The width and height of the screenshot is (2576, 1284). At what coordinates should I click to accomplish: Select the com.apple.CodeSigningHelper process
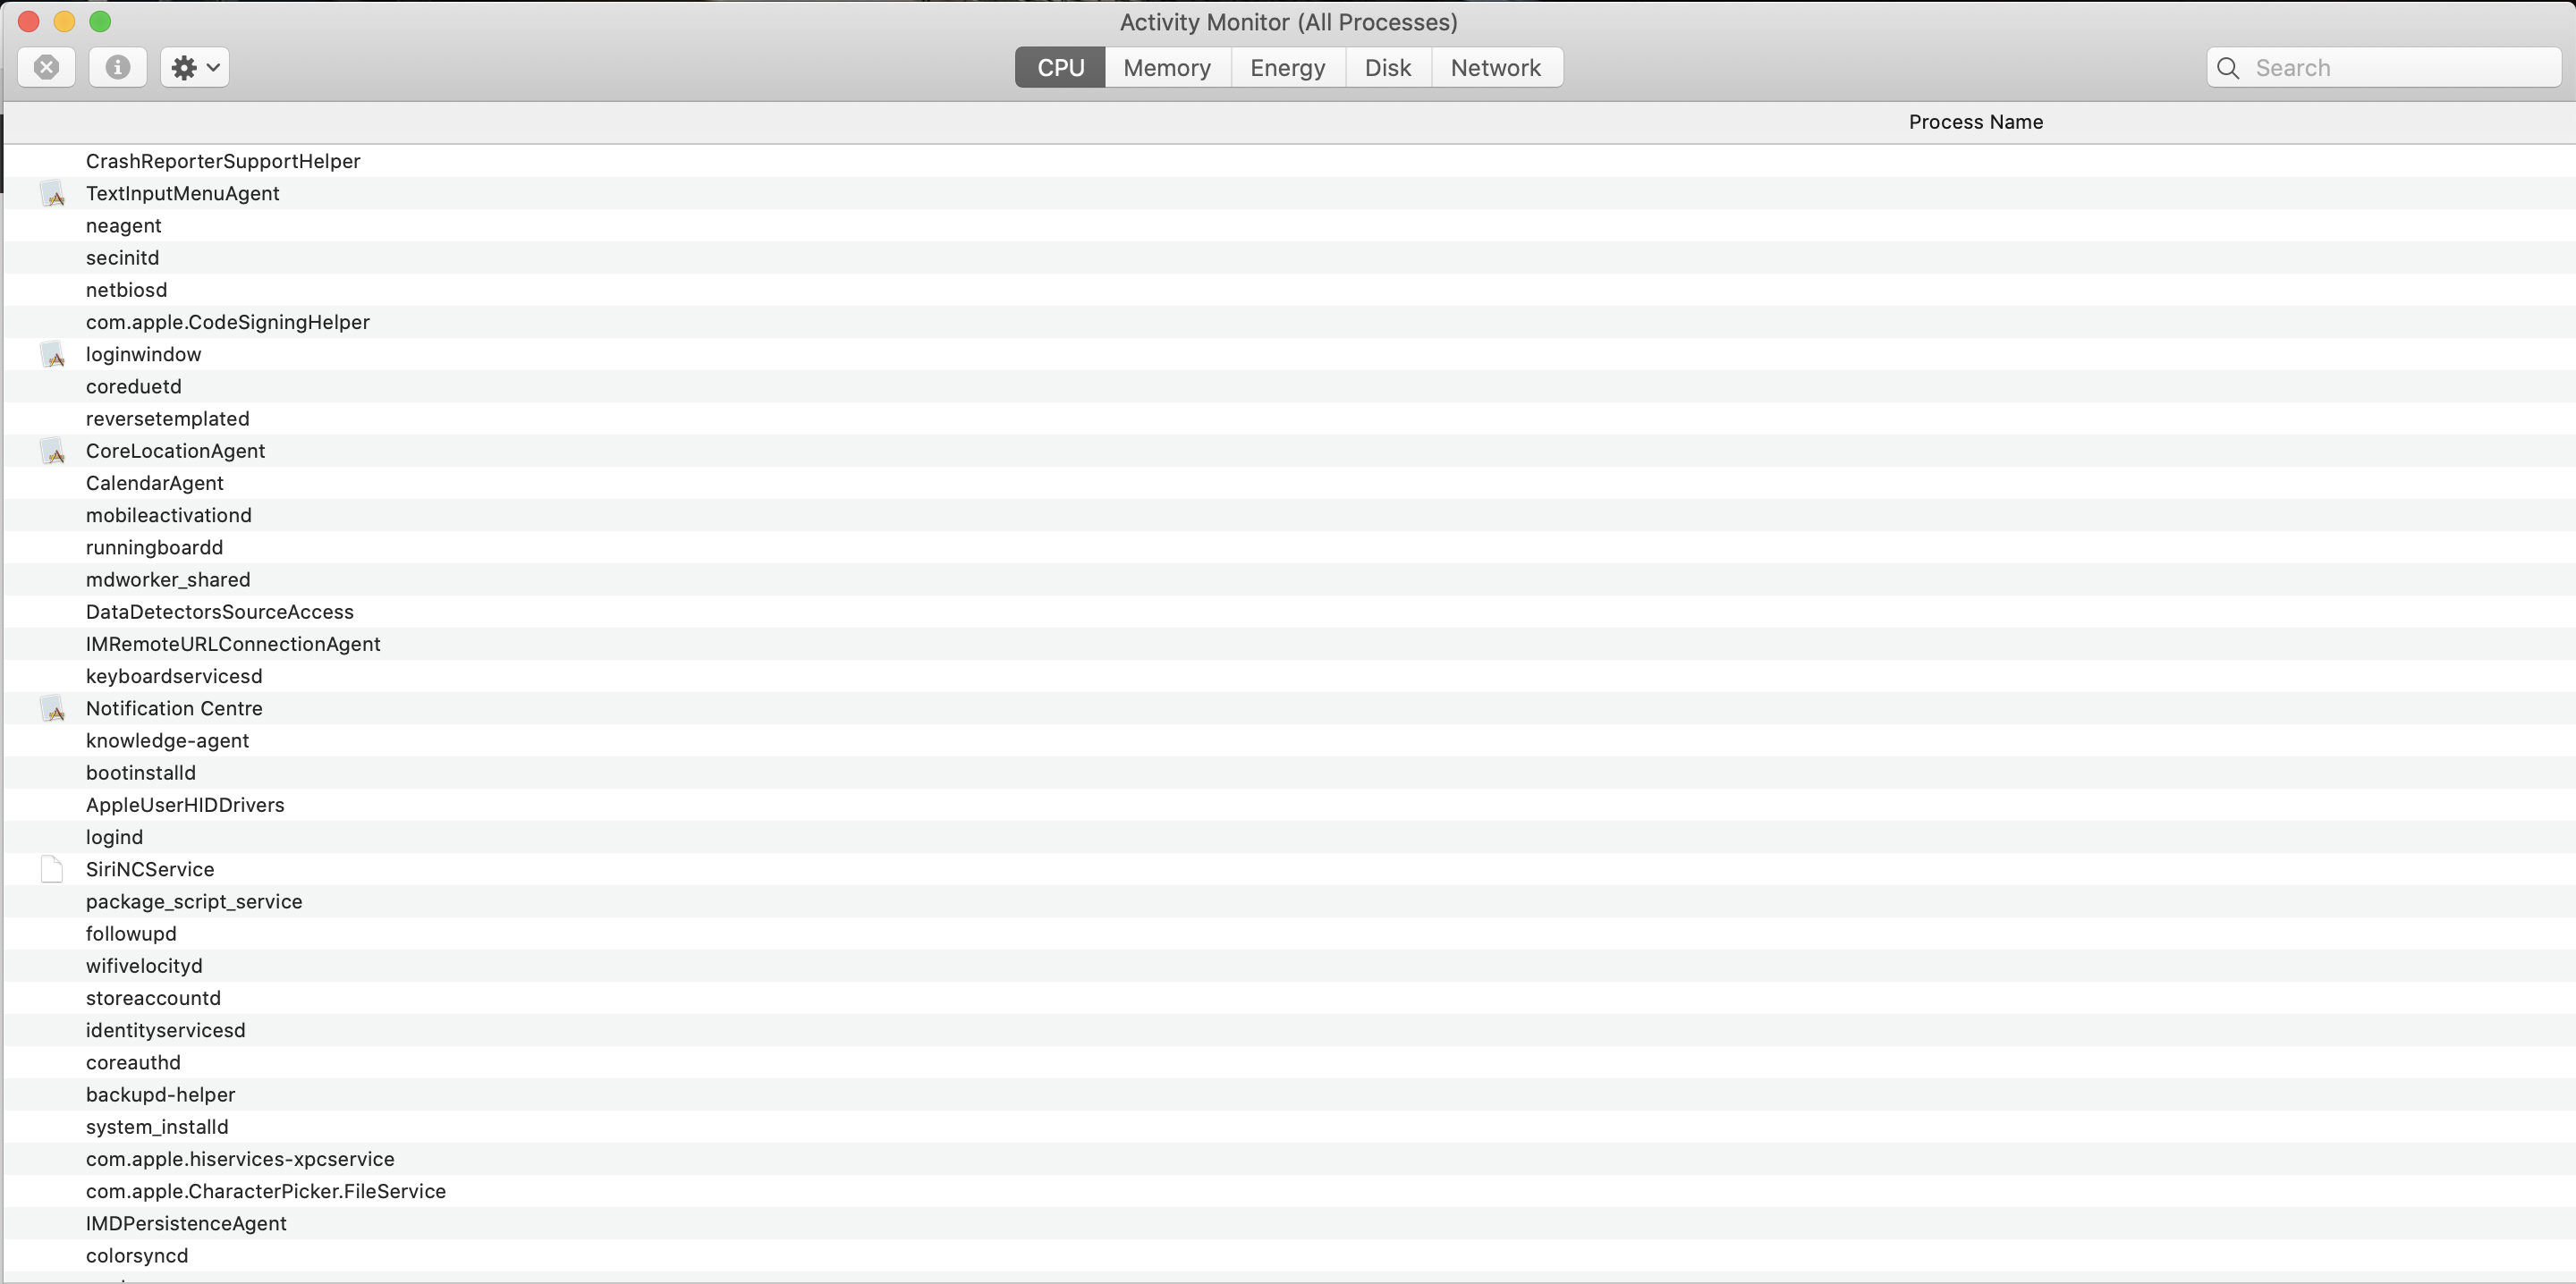(x=228, y=322)
